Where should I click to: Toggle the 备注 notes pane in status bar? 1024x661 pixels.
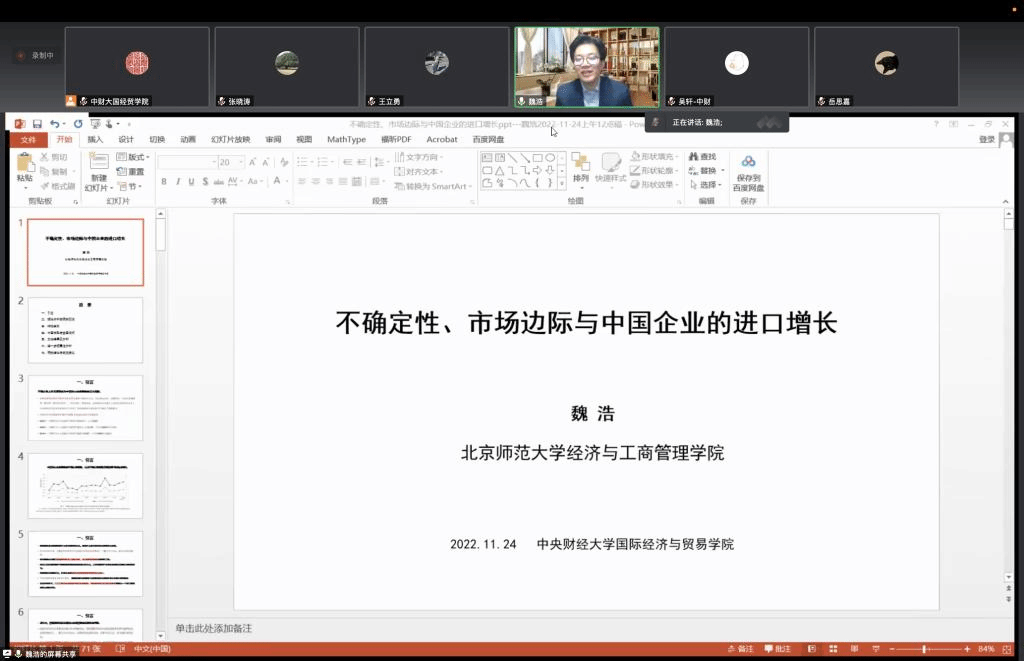740,649
